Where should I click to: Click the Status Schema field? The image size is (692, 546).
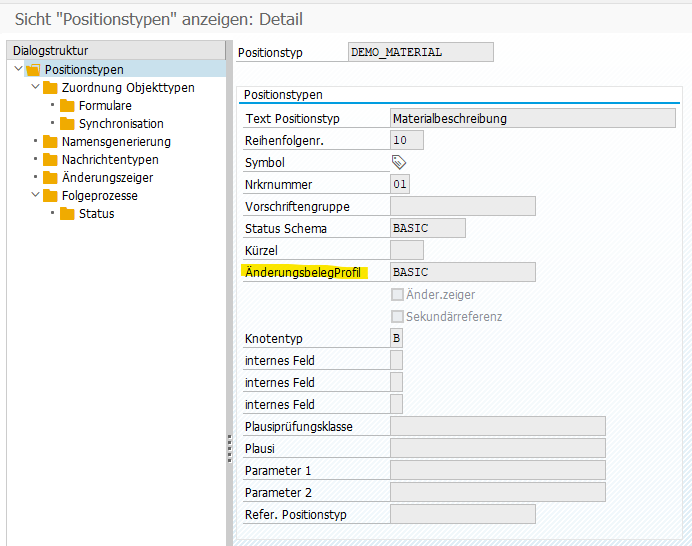tap(428, 228)
